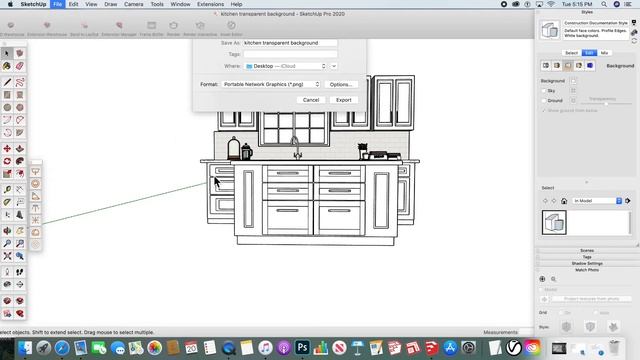This screenshot has height=360, width=640.
Task: Open Modeling settings in Styles Edit
Action: point(590,65)
